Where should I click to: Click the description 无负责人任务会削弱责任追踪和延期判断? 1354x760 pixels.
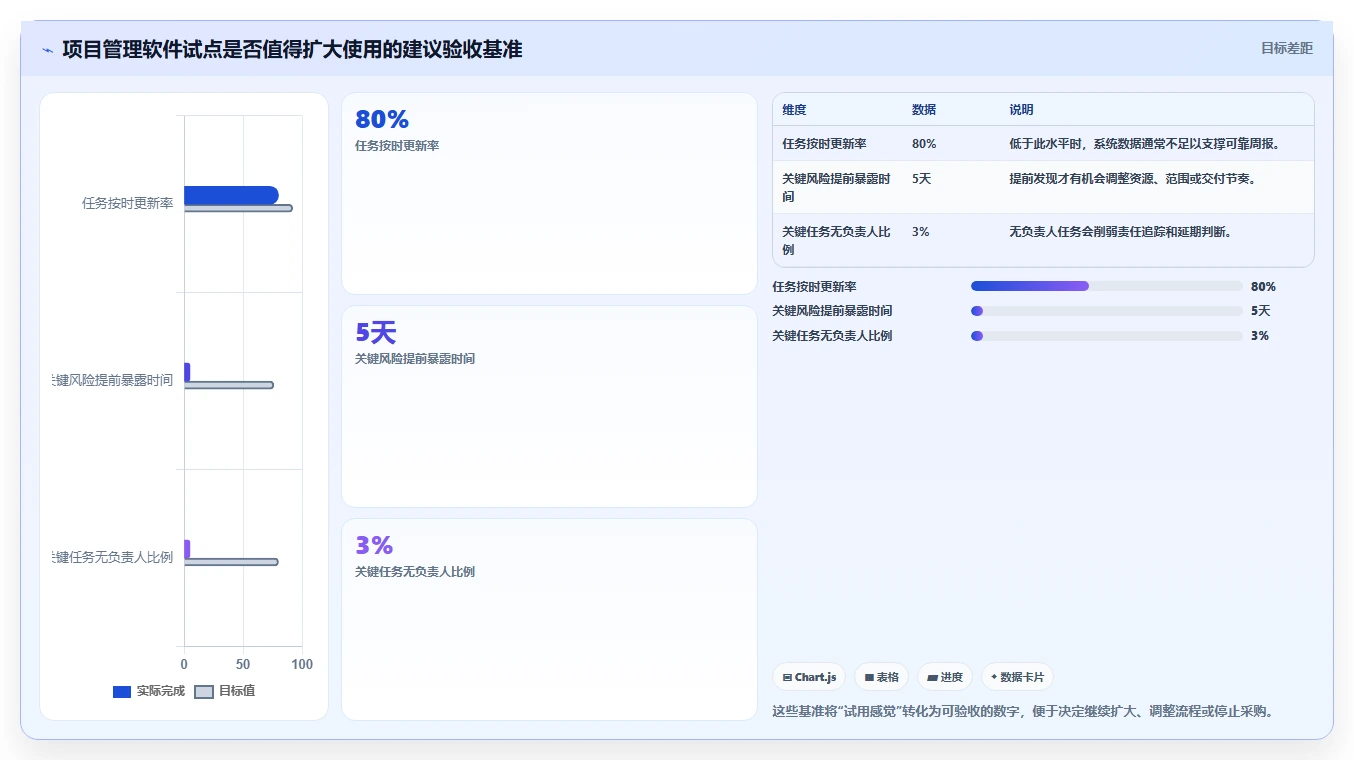(x=1120, y=232)
